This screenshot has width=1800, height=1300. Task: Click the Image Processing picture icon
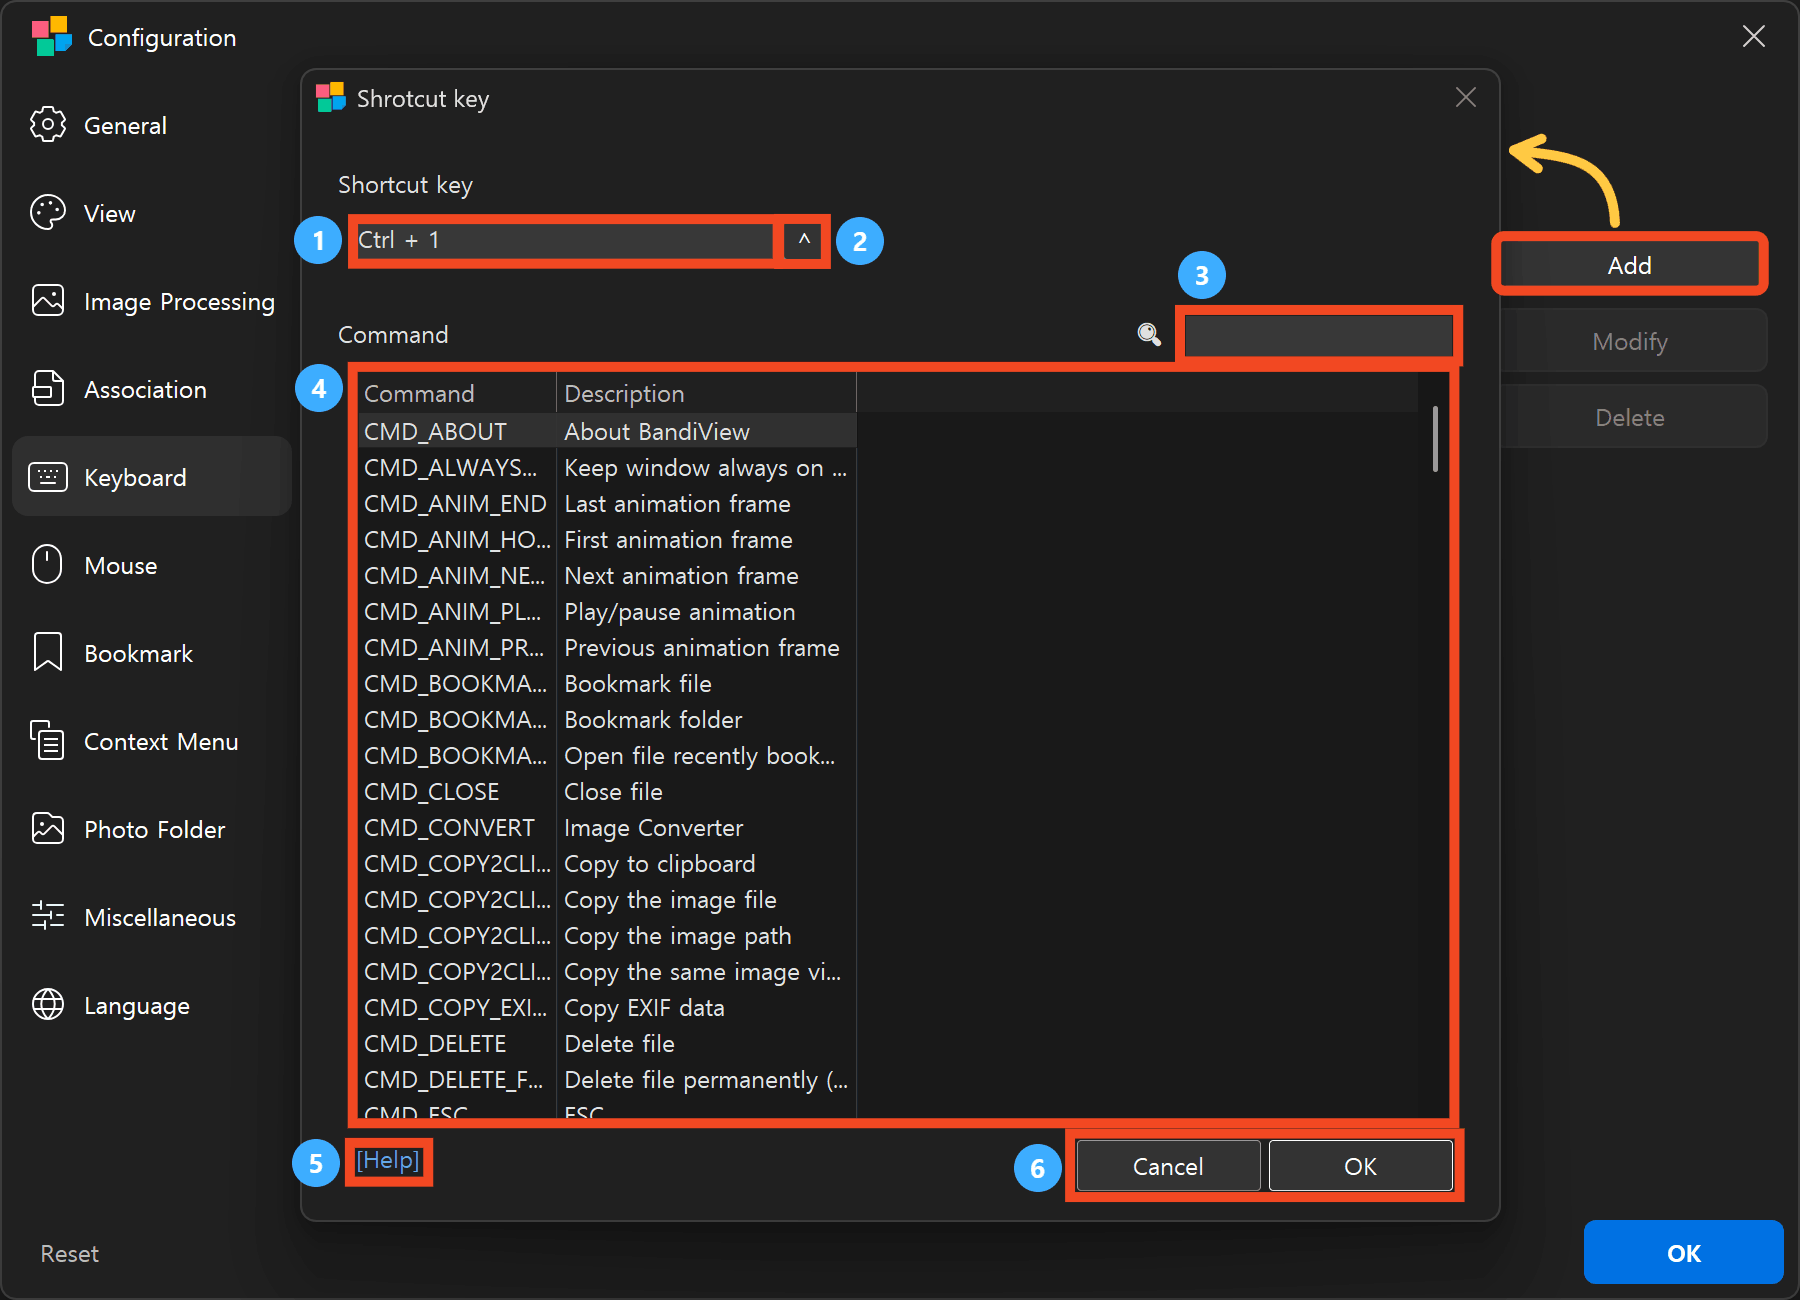48,301
